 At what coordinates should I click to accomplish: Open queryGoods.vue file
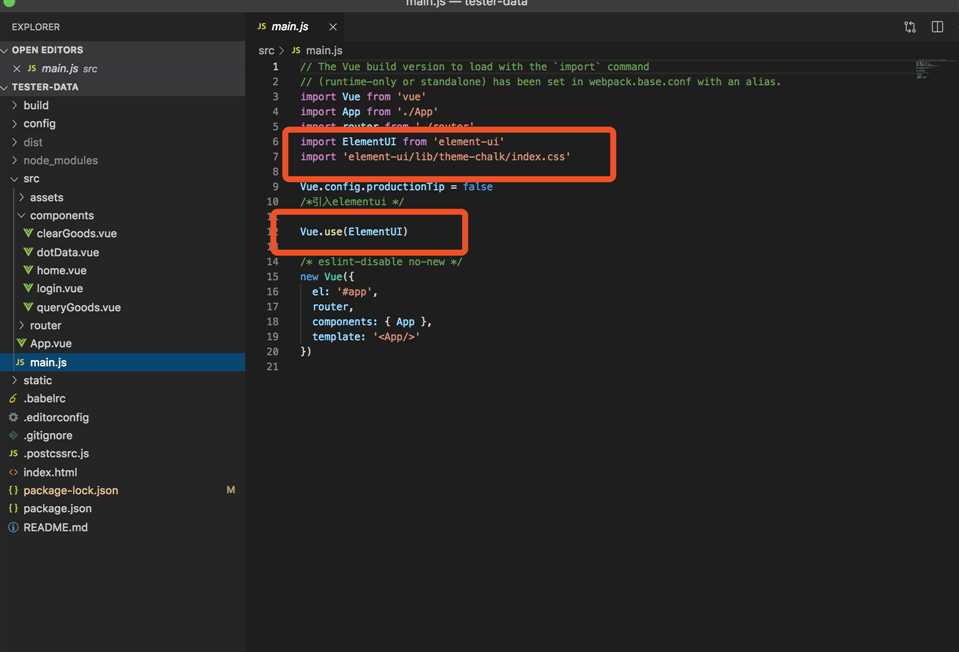tap(122, 307)
